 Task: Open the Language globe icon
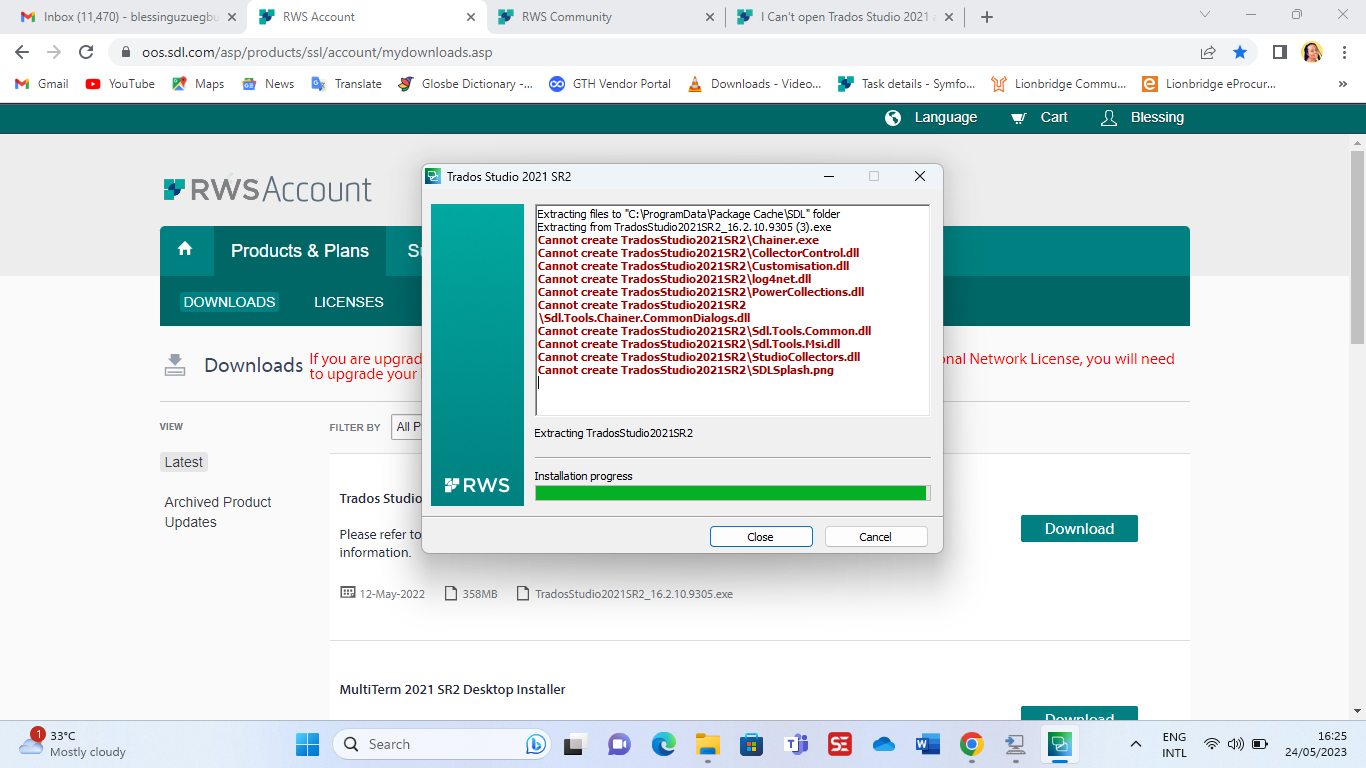tap(893, 117)
